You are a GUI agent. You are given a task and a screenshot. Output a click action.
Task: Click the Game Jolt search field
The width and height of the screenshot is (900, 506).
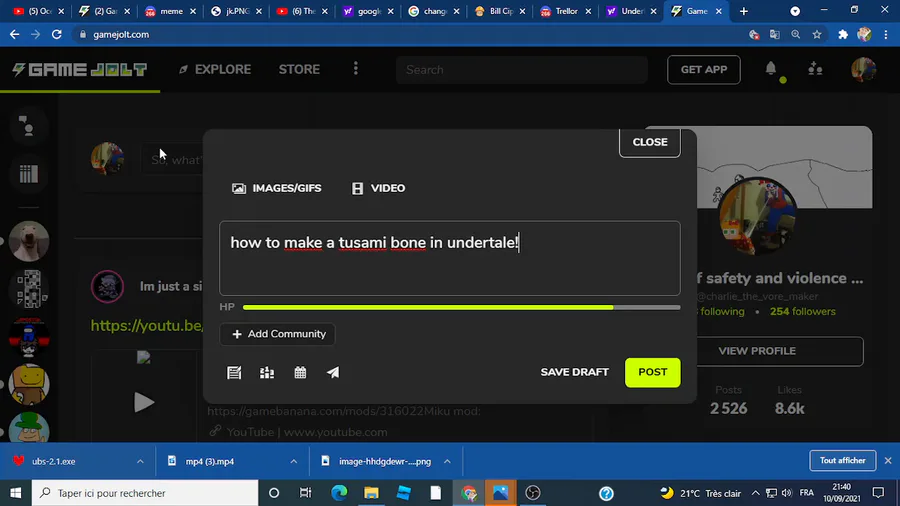pyautogui.click(x=522, y=69)
